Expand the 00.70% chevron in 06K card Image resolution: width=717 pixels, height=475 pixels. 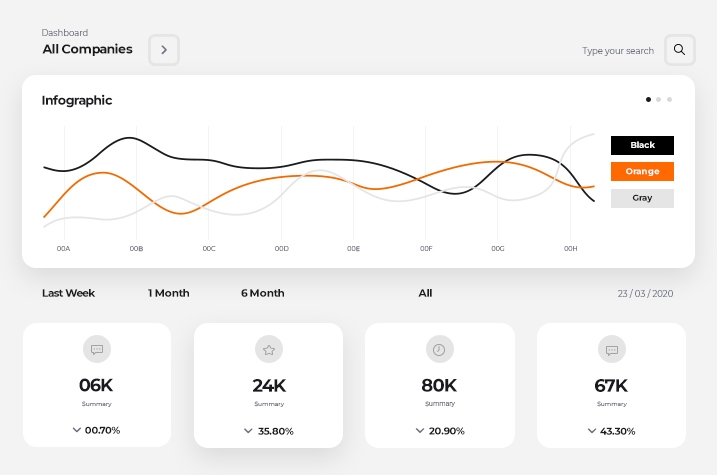click(x=77, y=430)
